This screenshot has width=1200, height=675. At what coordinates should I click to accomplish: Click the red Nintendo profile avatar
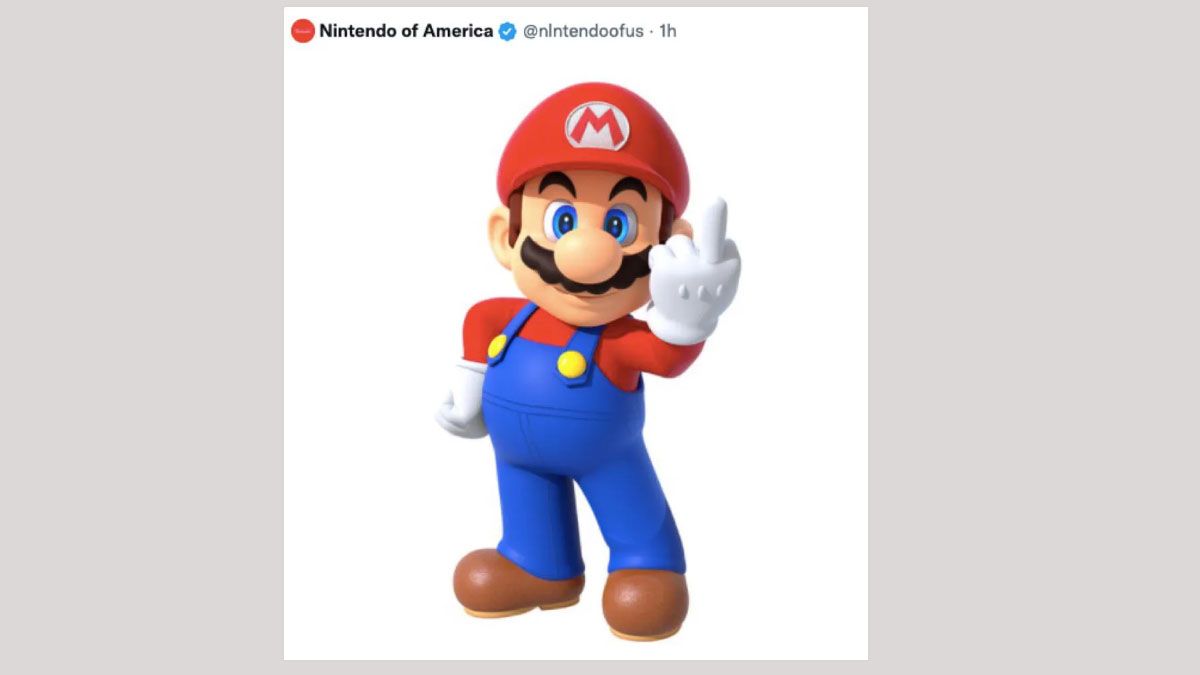click(x=303, y=31)
